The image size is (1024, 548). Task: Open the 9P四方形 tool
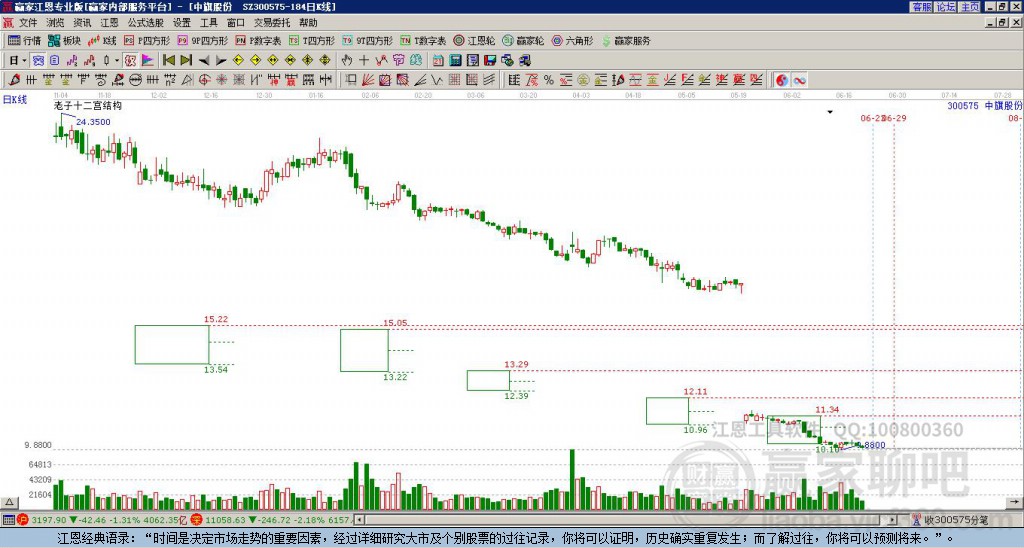coord(202,40)
